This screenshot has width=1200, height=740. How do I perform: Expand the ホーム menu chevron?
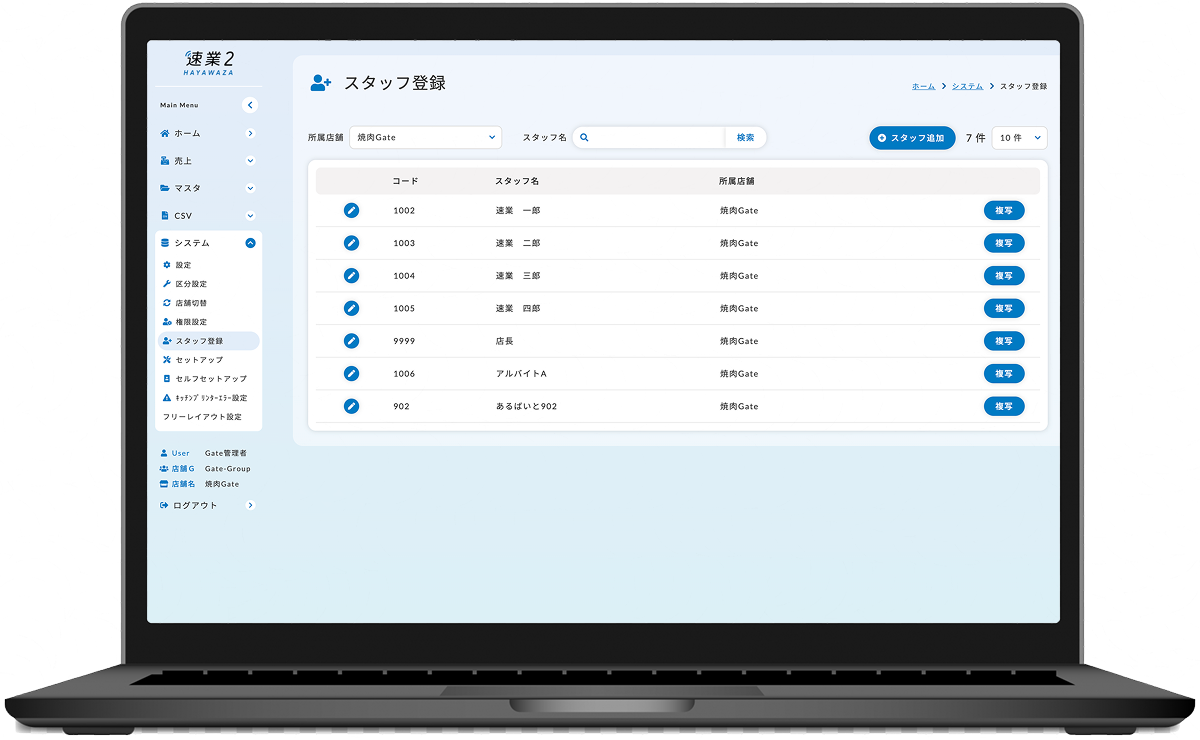(x=250, y=133)
